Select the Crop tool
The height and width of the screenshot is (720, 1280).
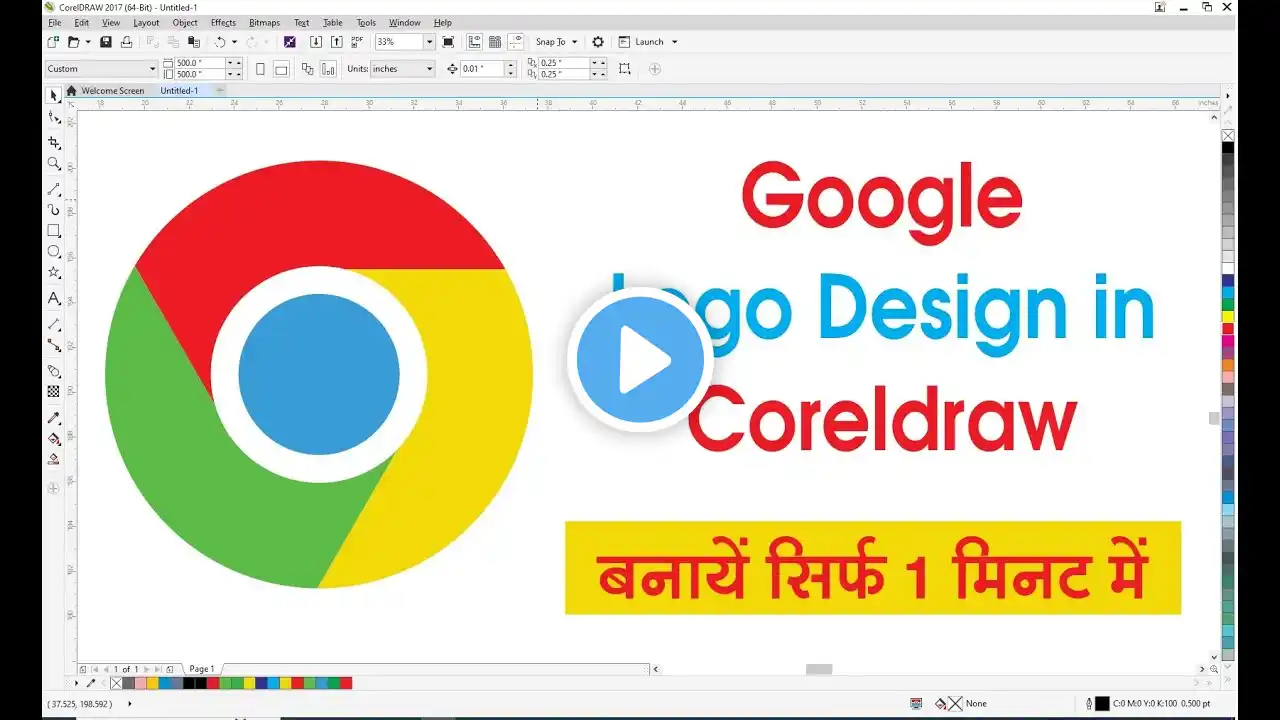54,143
